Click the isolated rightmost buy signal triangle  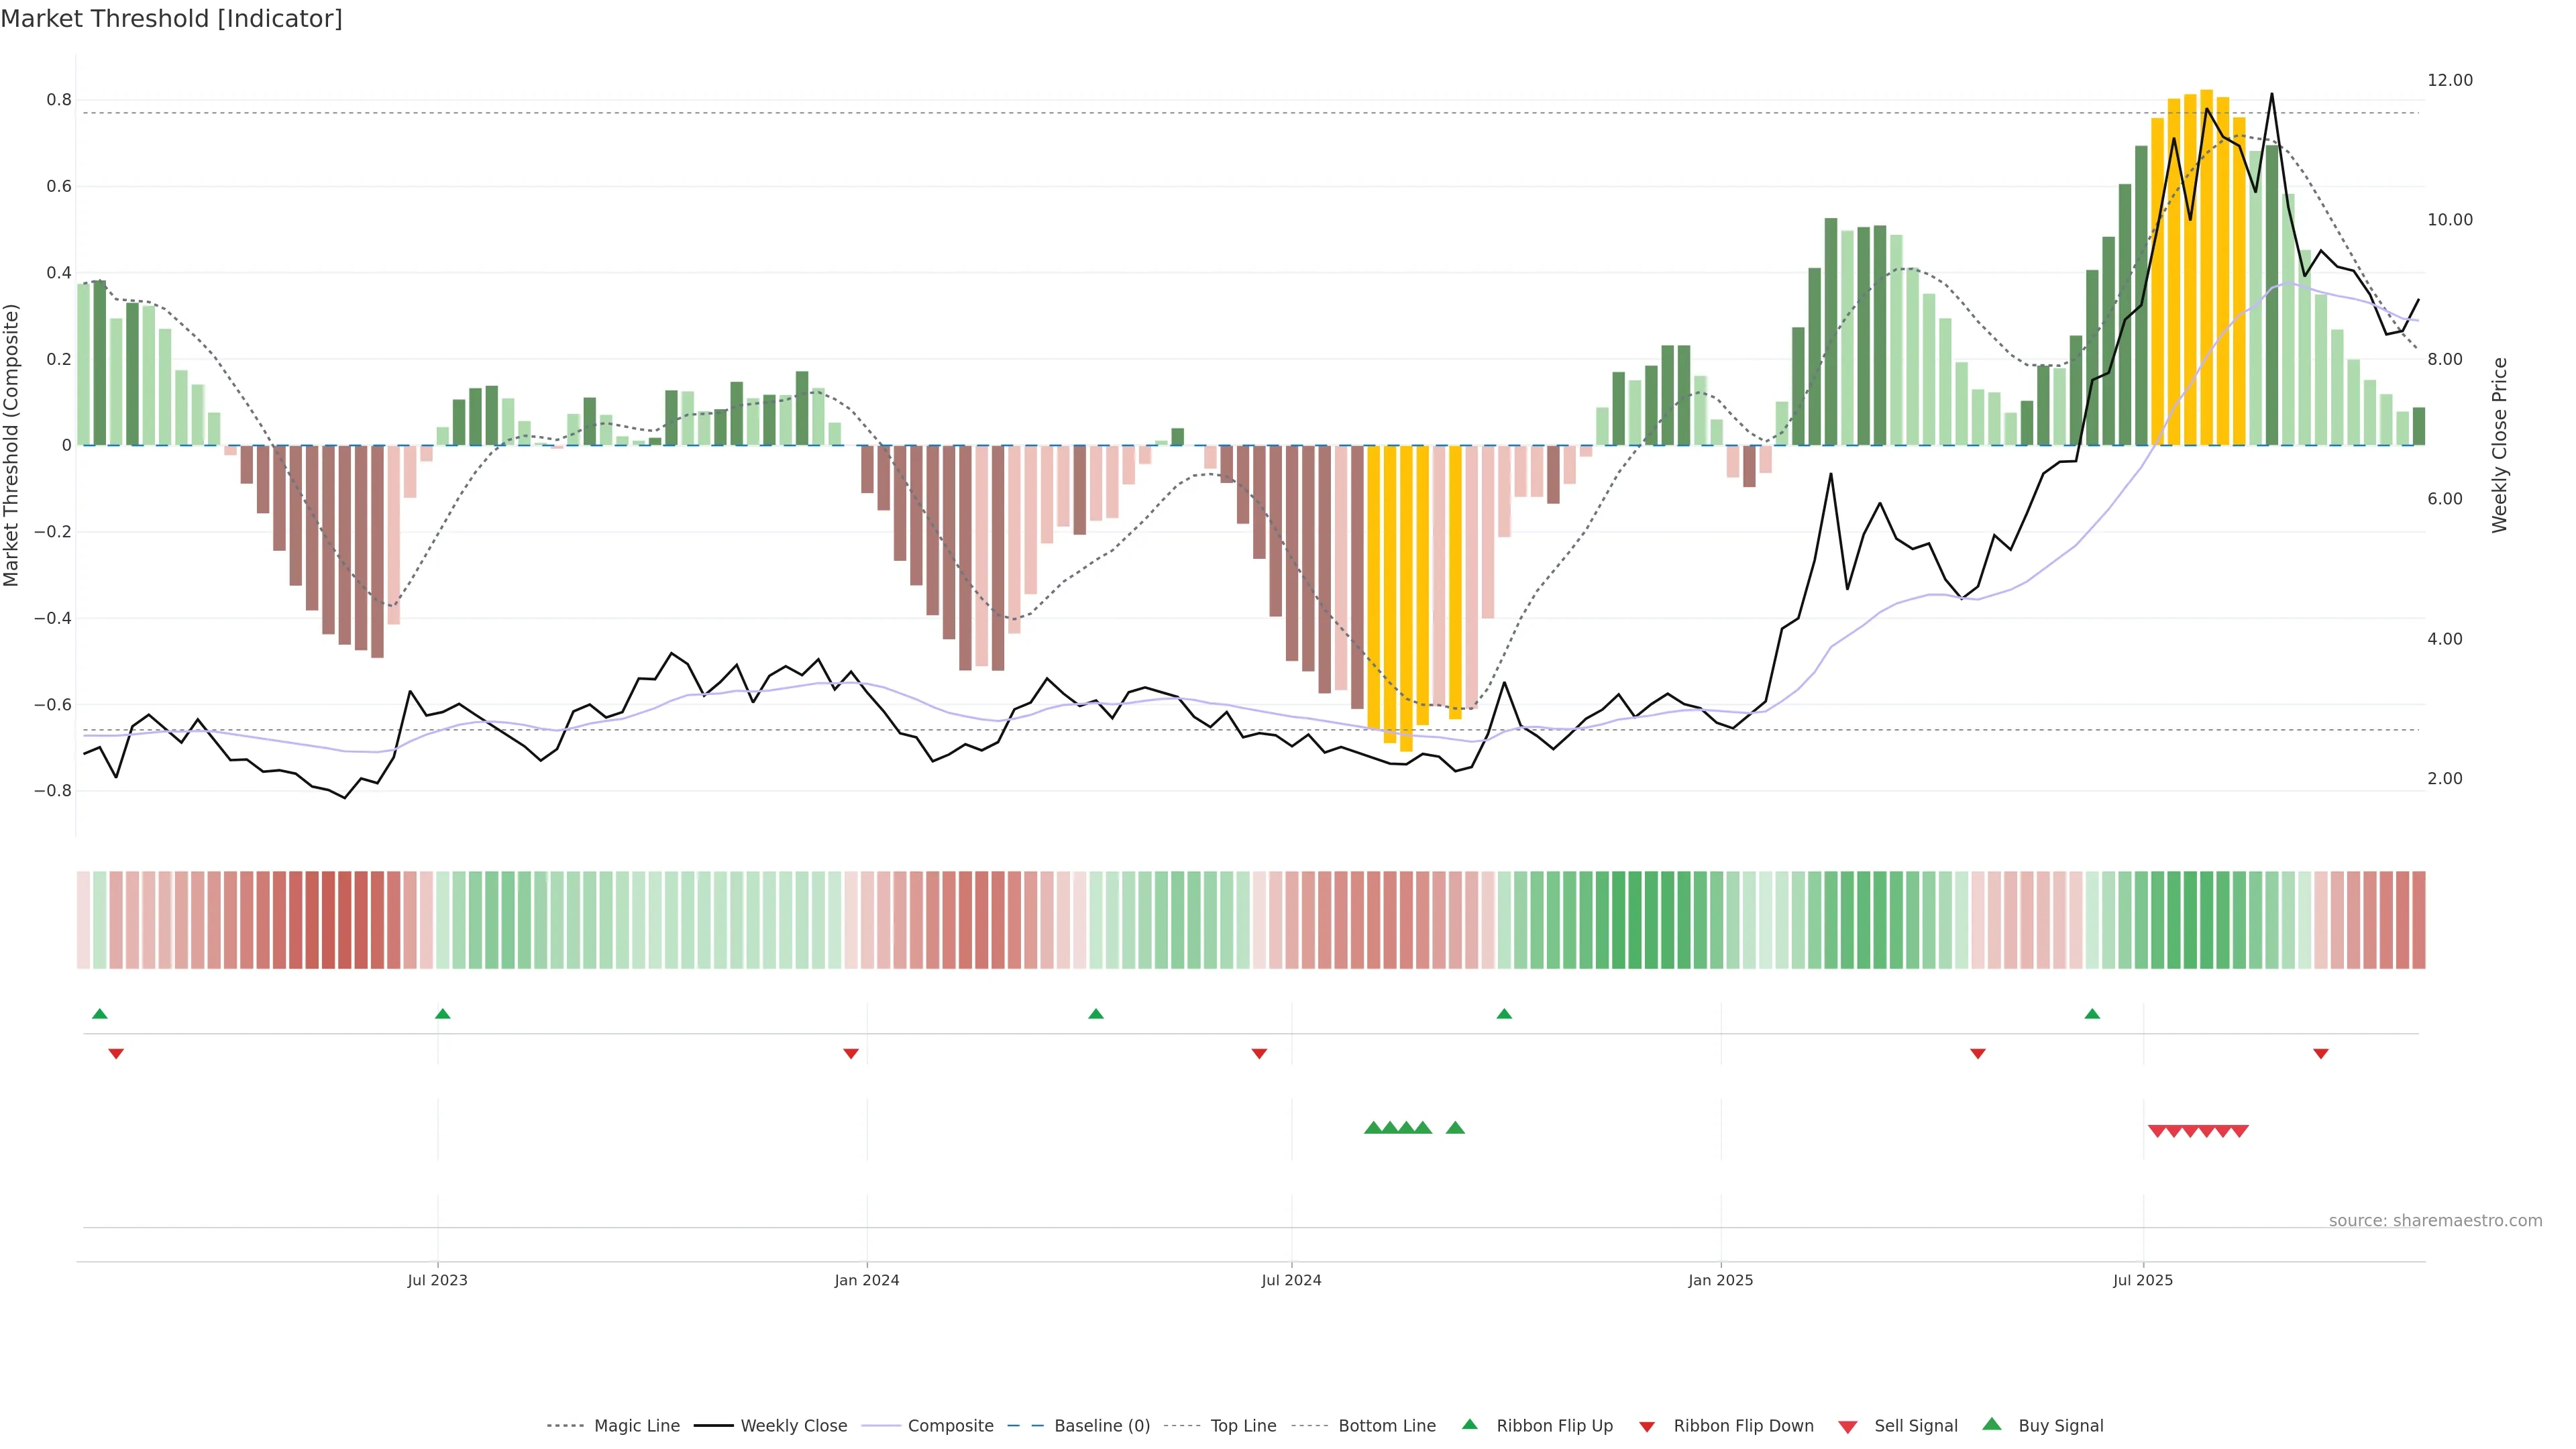click(x=1456, y=1128)
